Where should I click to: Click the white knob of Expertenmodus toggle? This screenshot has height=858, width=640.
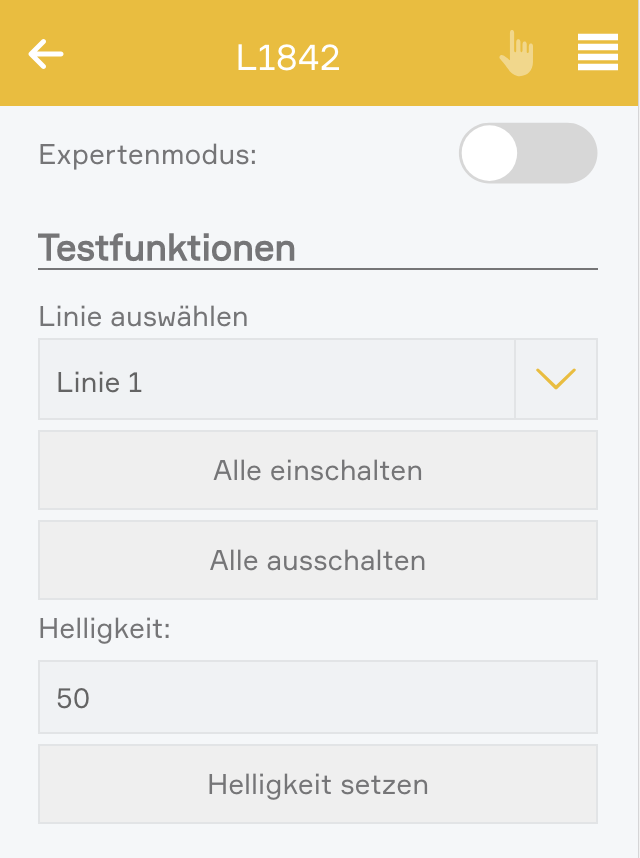[x=490, y=154]
